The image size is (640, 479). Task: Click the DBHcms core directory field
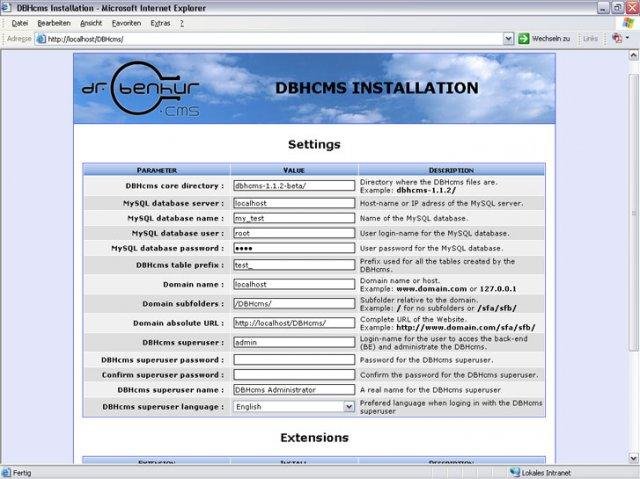tap(294, 186)
